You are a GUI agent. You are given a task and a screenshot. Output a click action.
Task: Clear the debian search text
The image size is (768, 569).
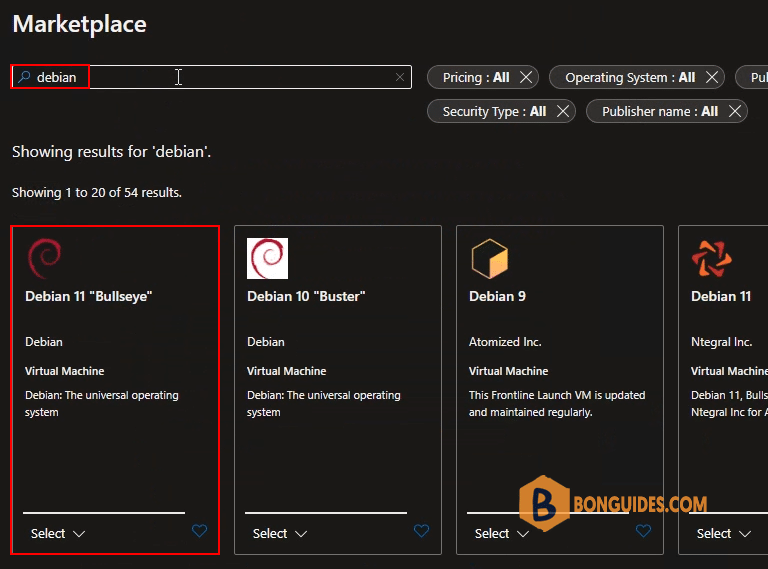click(x=400, y=77)
